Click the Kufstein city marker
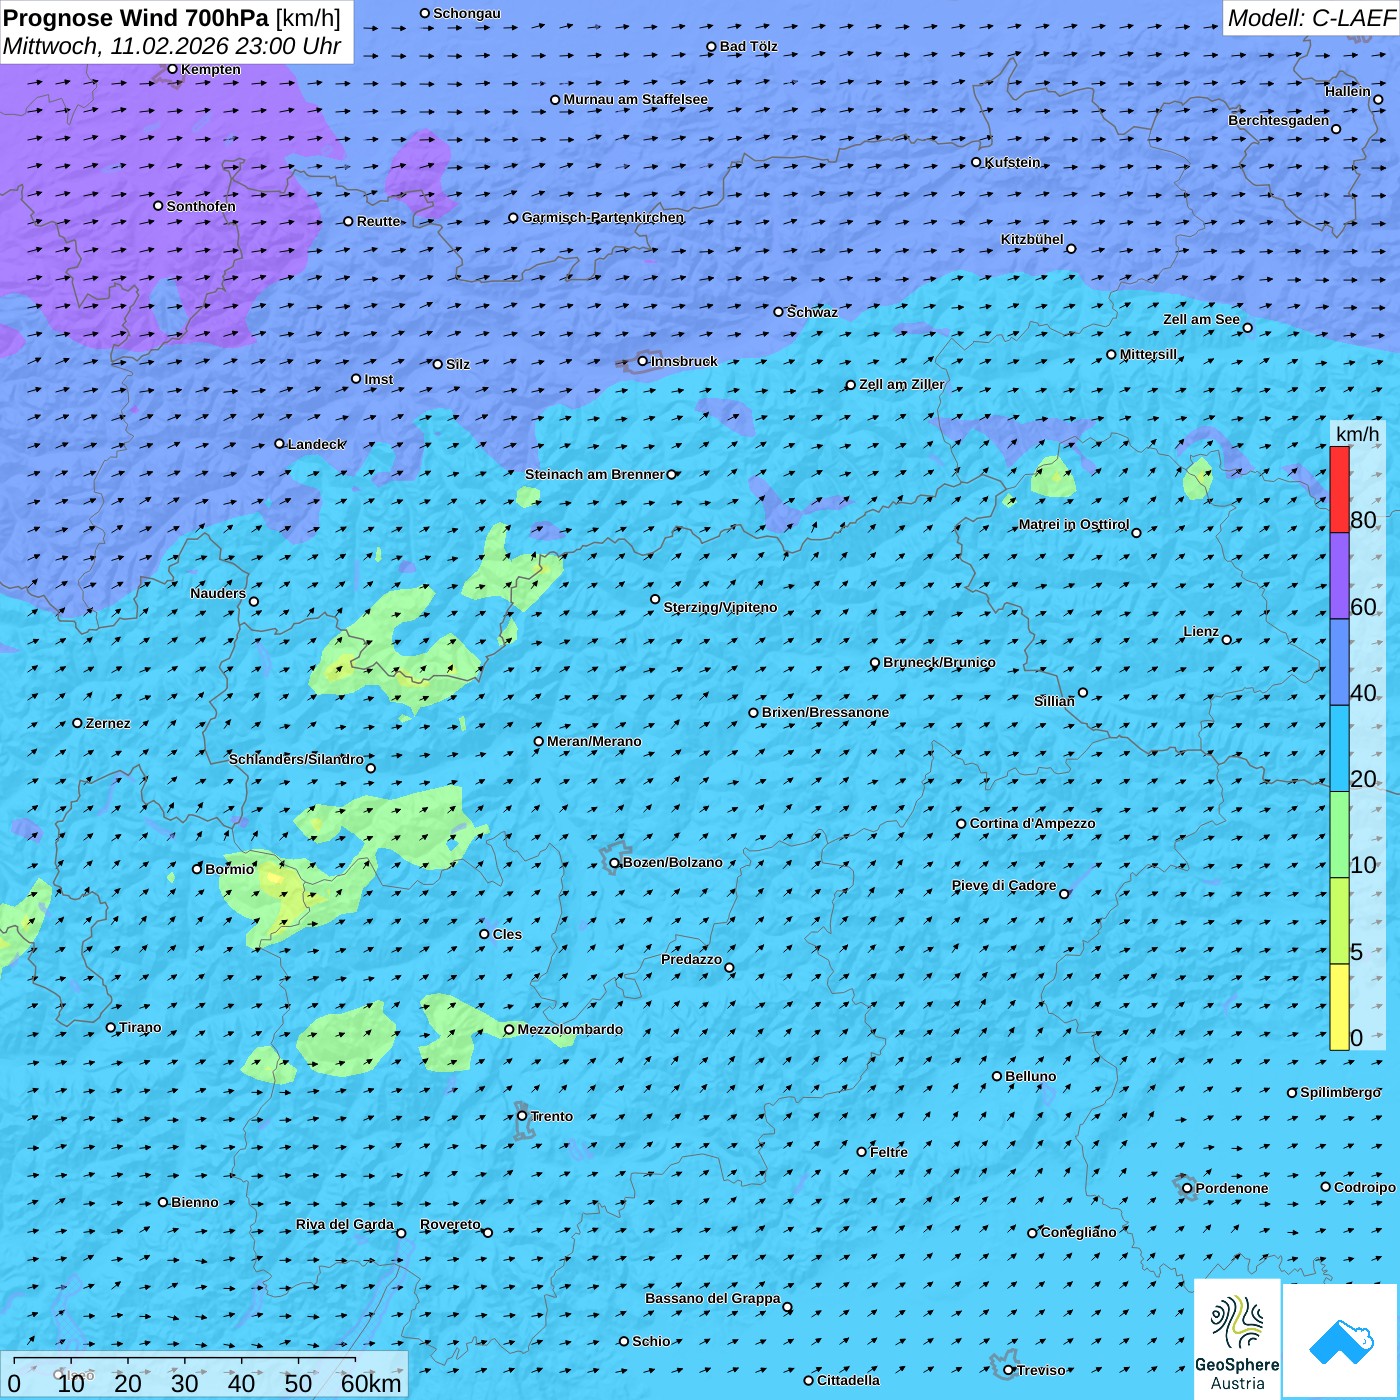 (977, 162)
